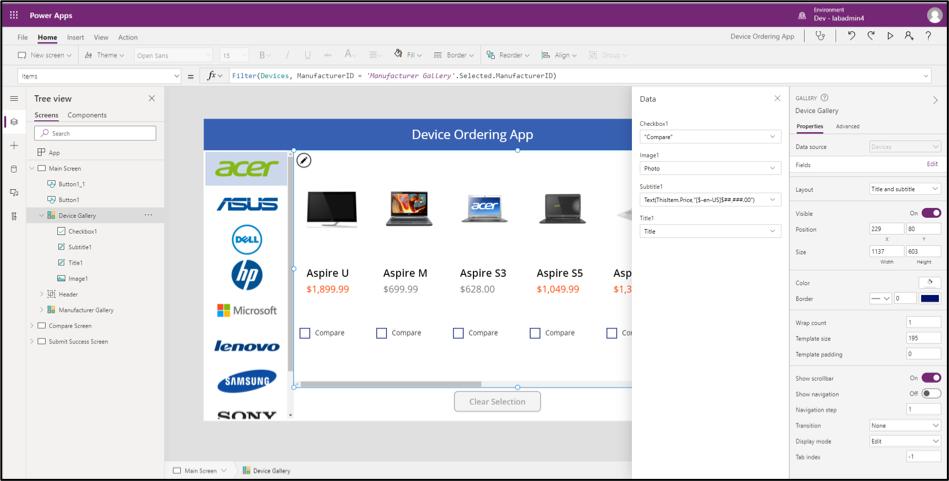
Task: Toggle the Visible switch
Action: [x=931, y=213]
